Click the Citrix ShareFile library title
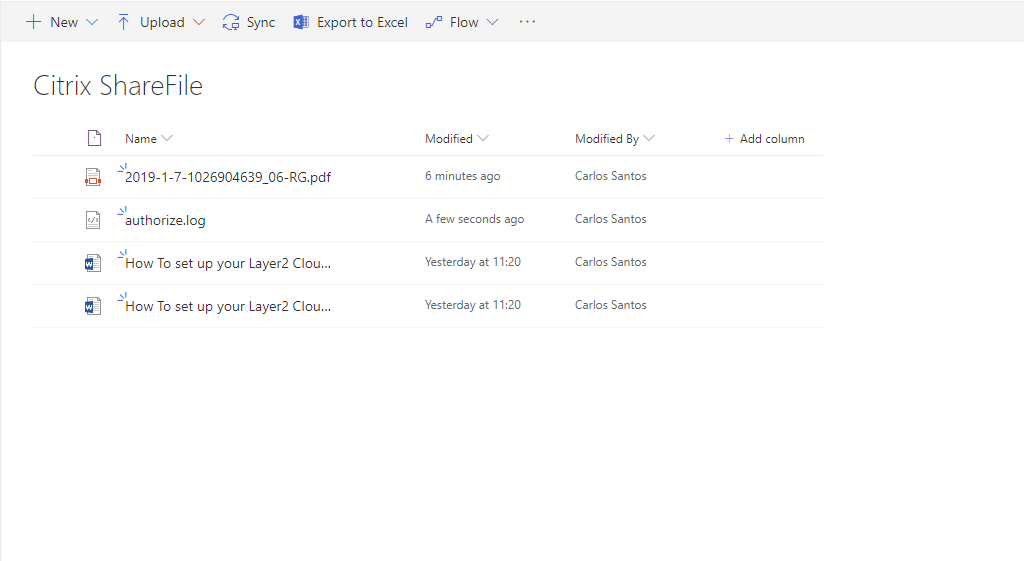Screen dimensions: 1024x561 coord(118,86)
